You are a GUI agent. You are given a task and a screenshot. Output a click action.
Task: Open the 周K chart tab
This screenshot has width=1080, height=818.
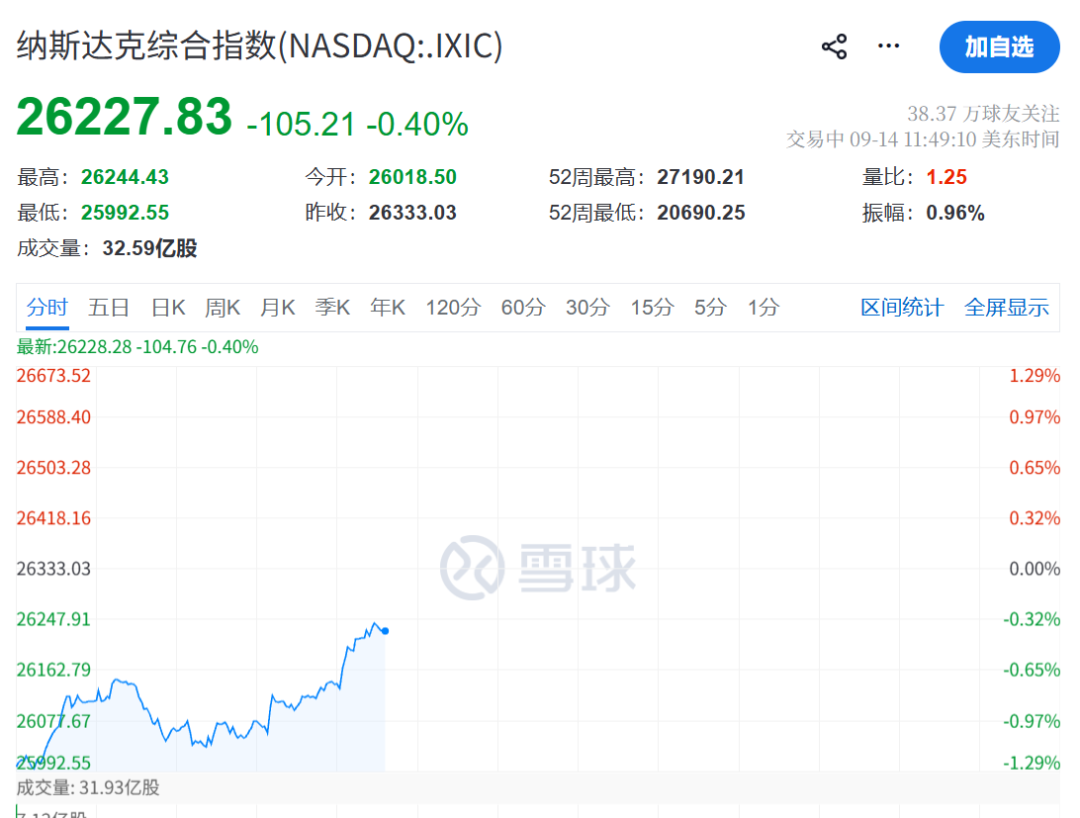pos(222,307)
